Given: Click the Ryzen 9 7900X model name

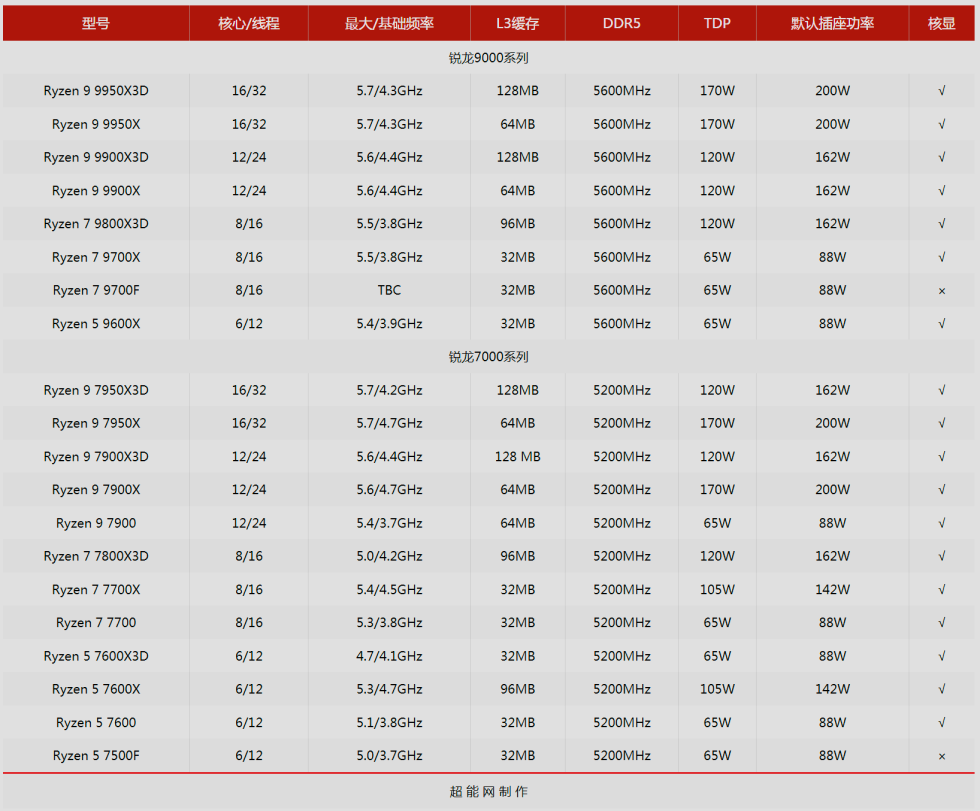Looking at the screenshot, I should pyautogui.click(x=96, y=490).
